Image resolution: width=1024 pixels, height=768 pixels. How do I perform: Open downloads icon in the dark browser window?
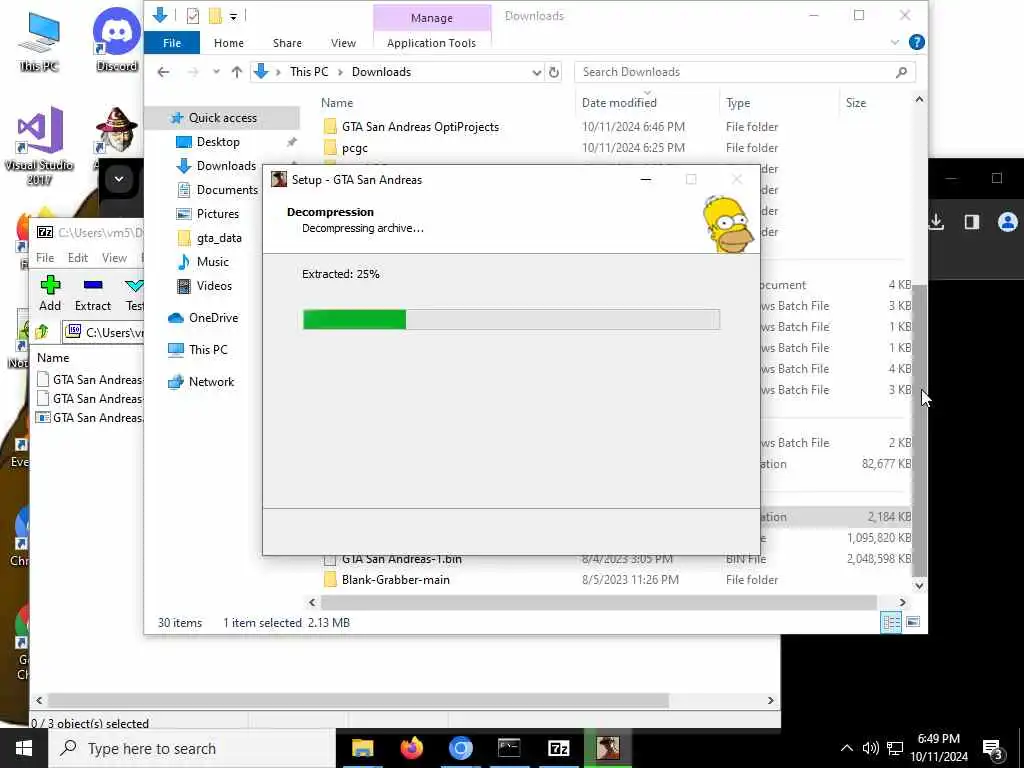pos(936,222)
